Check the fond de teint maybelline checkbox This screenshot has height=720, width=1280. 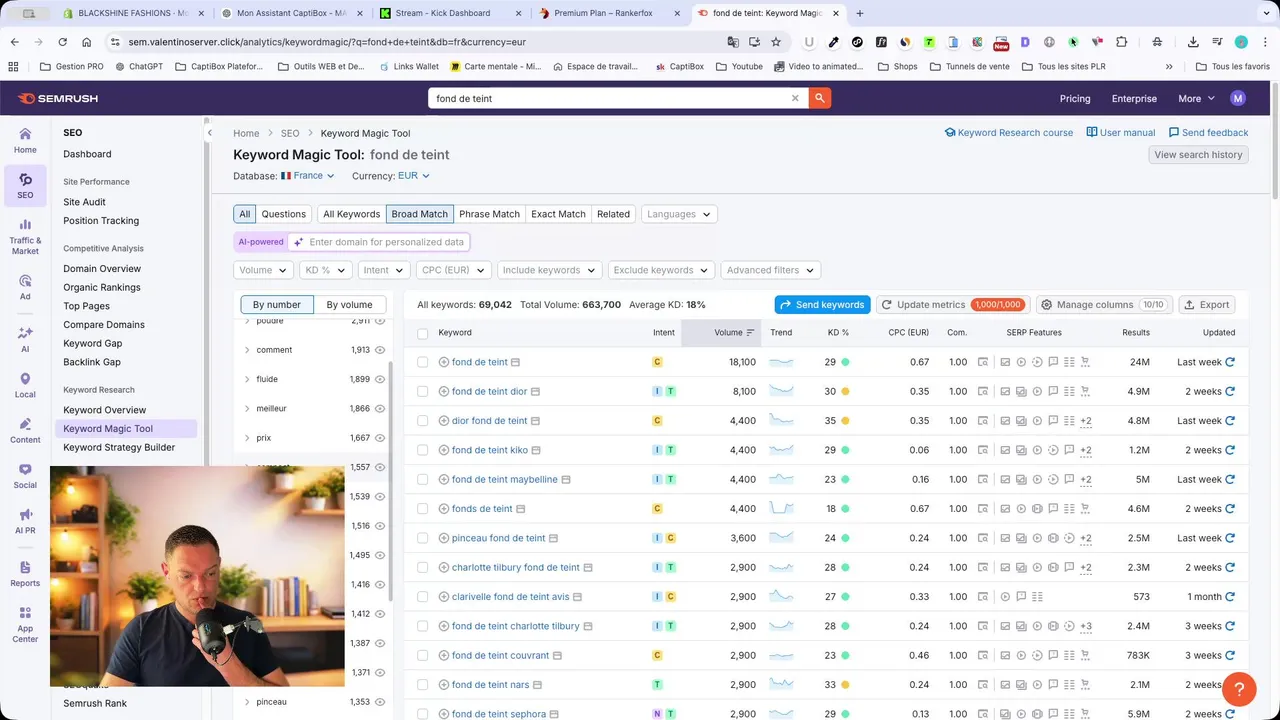pyautogui.click(x=422, y=480)
